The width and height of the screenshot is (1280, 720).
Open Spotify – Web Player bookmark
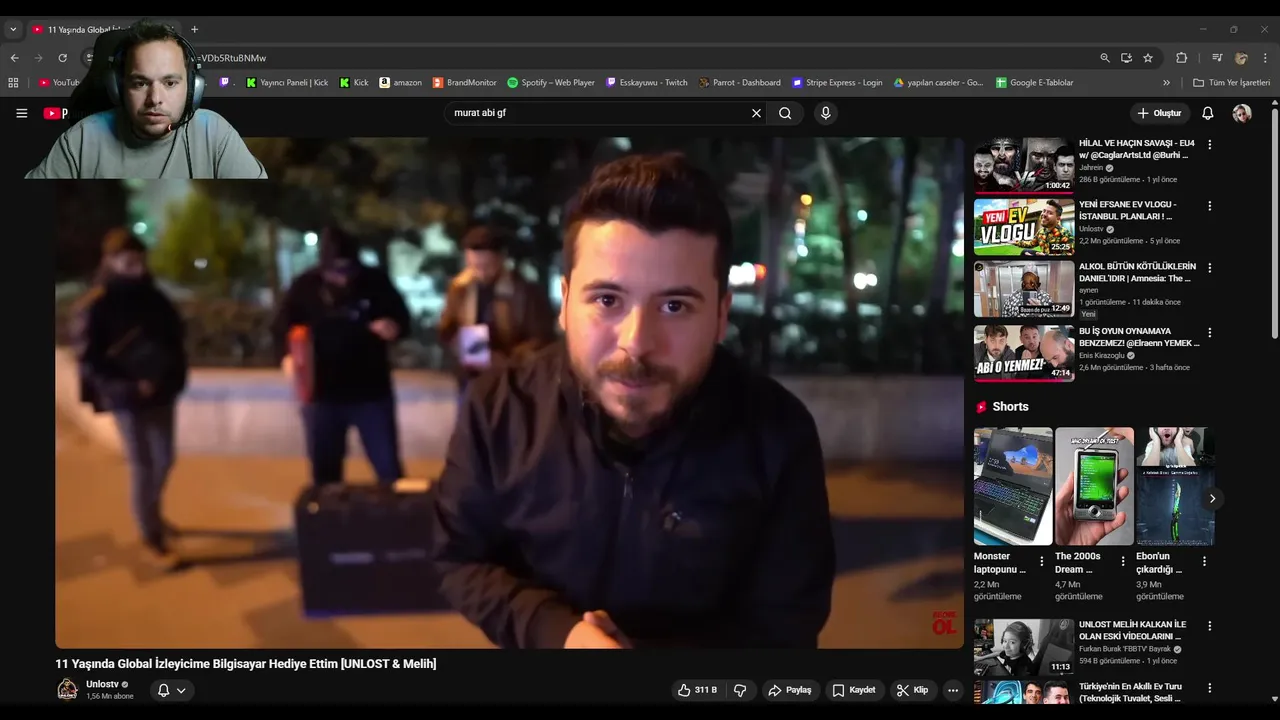coord(551,83)
